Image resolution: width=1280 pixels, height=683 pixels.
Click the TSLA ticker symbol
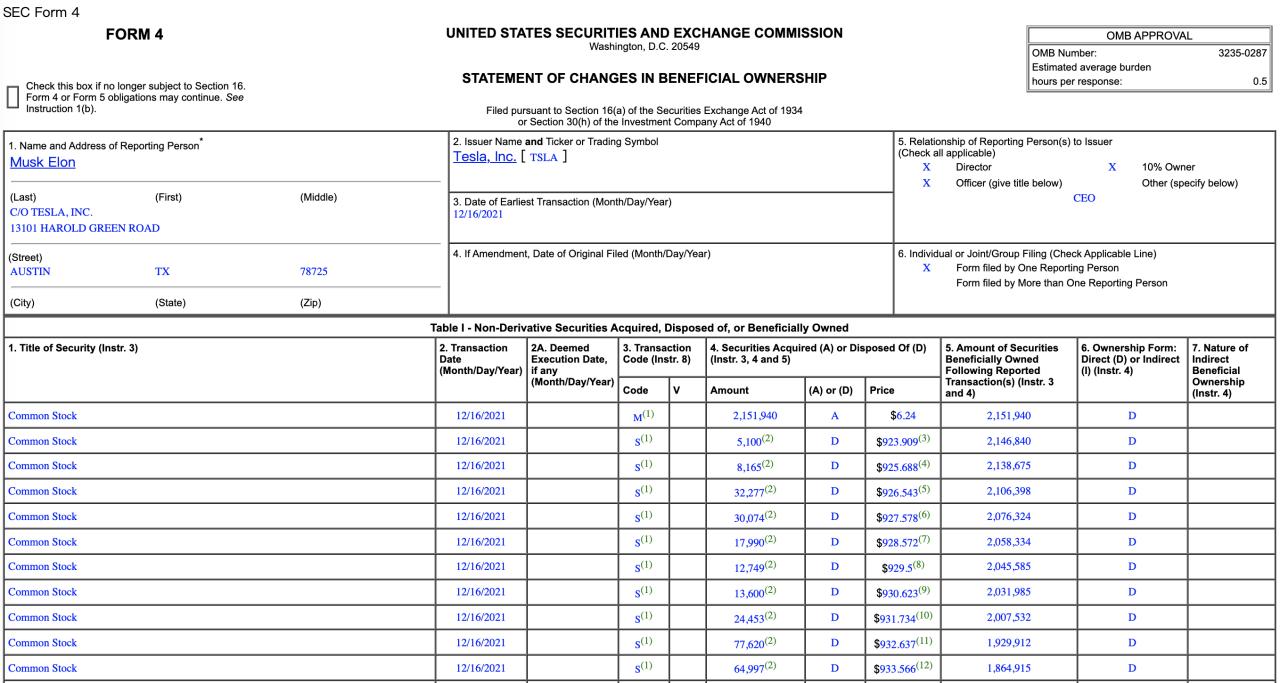click(x=543, y=157)
